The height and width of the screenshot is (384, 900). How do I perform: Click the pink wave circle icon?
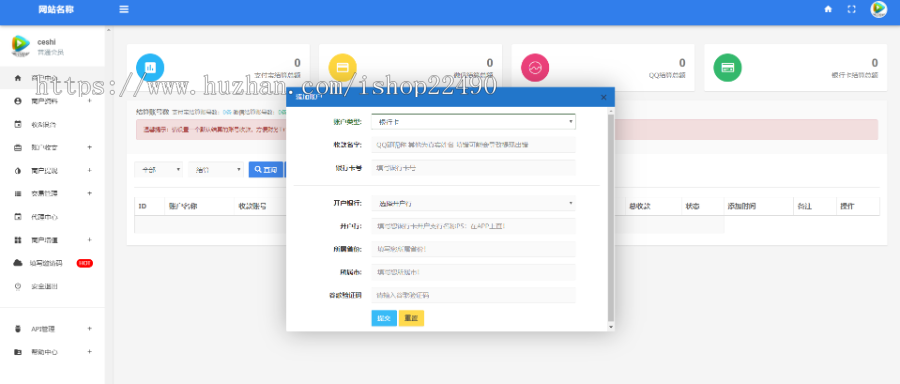tap(535, 68)
